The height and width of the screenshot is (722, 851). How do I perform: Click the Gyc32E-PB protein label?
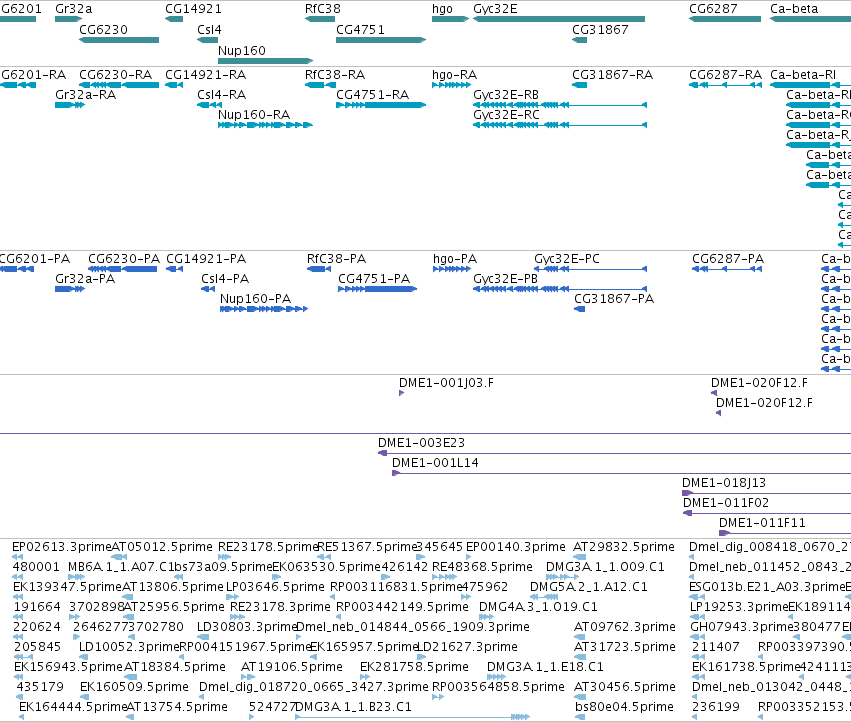(505, 279)
